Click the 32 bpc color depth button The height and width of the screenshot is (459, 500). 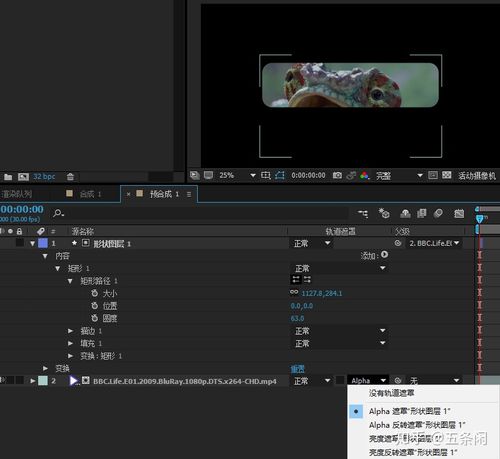pos(44,177)
